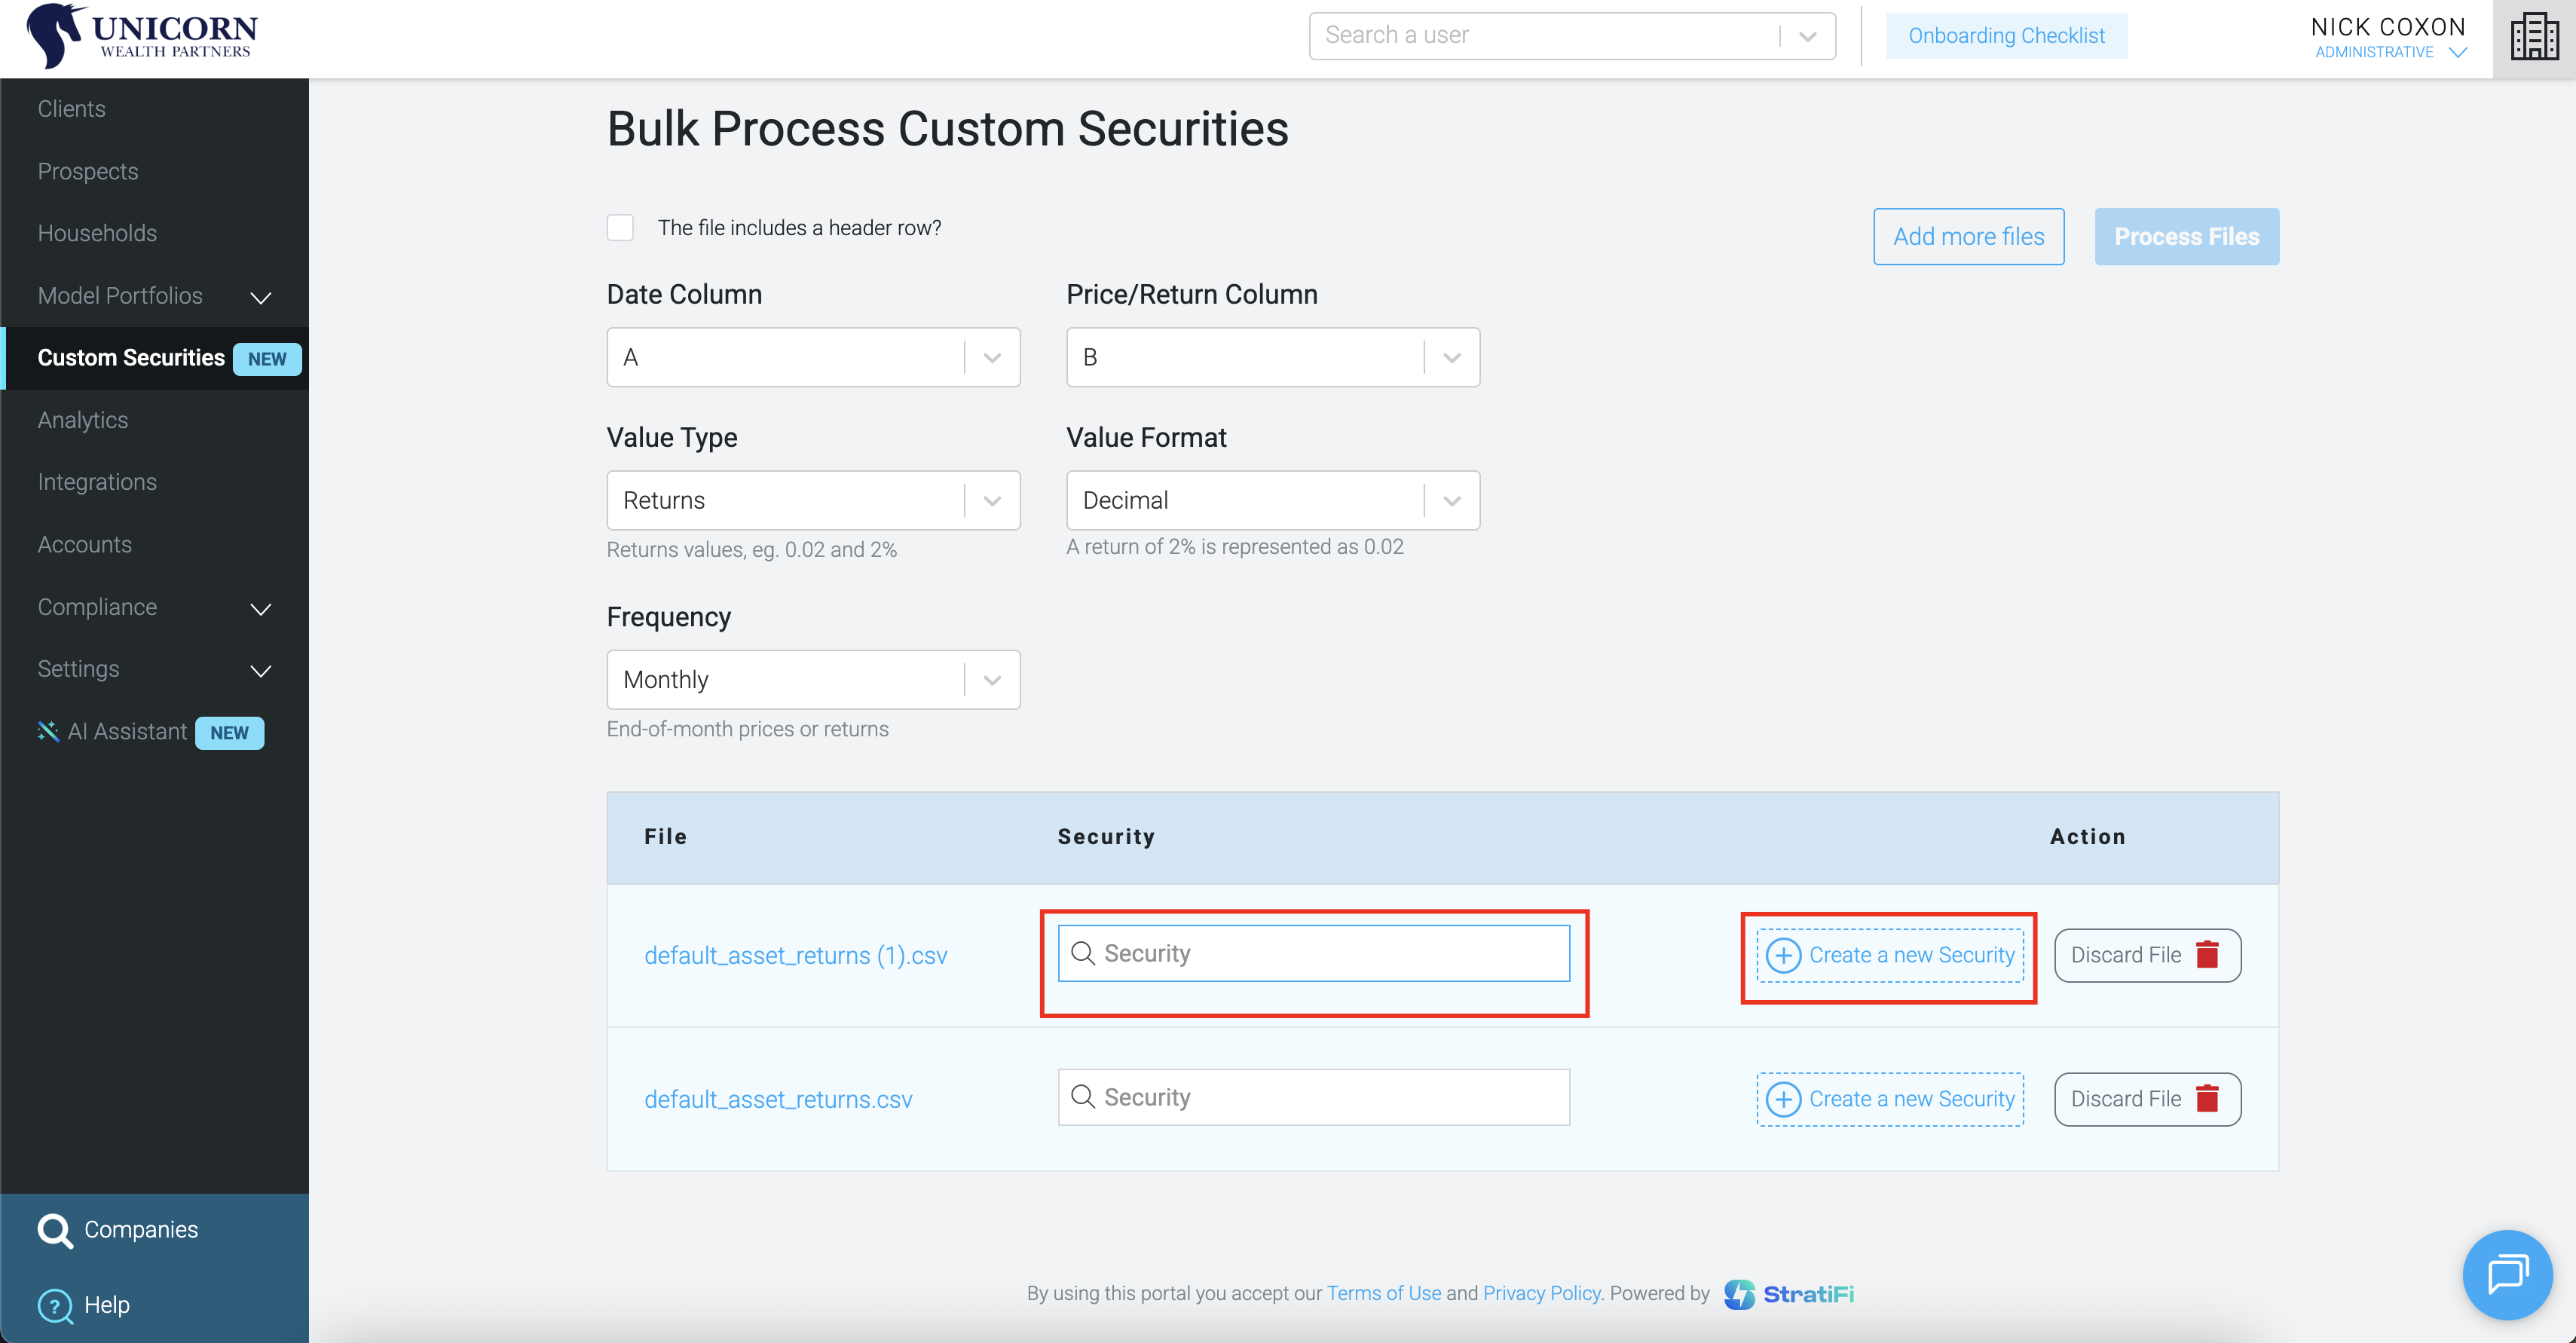The height and width of the screenshot is (1343, 2576).
Task: Click trash icon for default_asset_returns.csv
Action: pos(2207,1099)
